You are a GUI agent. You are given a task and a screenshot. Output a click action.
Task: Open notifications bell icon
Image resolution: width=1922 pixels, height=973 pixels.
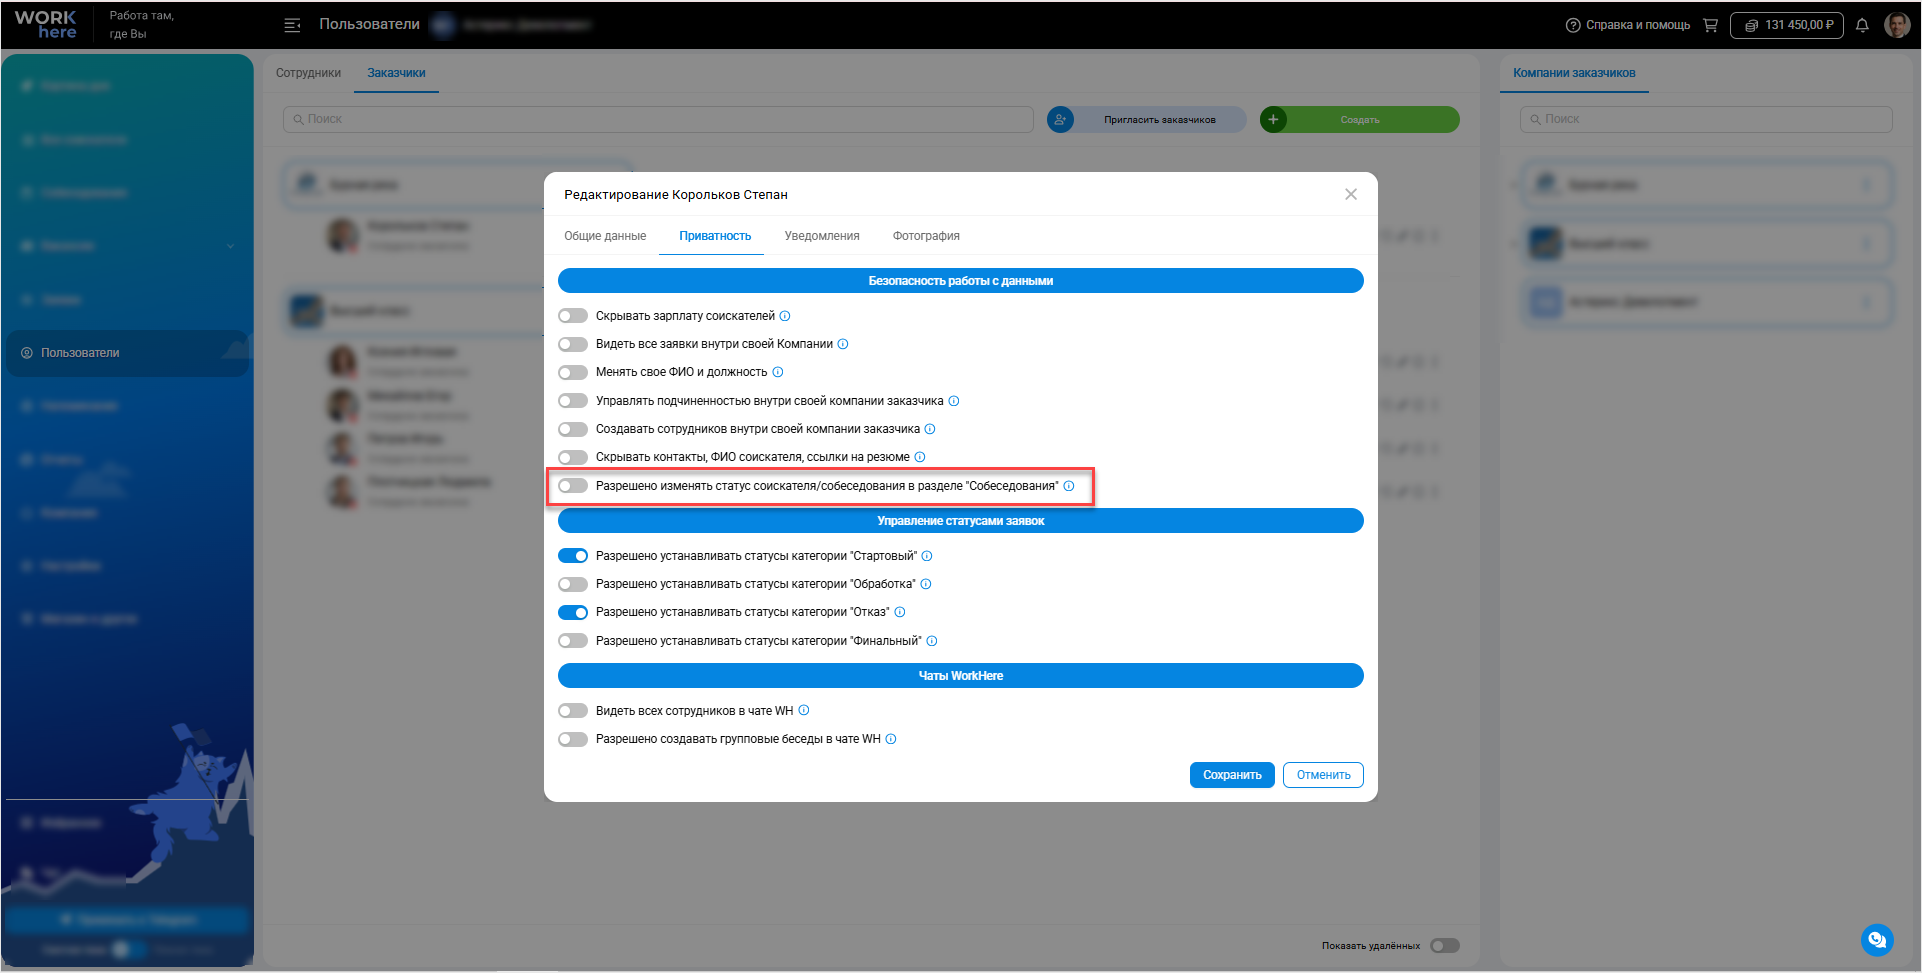click(1862, 25)
